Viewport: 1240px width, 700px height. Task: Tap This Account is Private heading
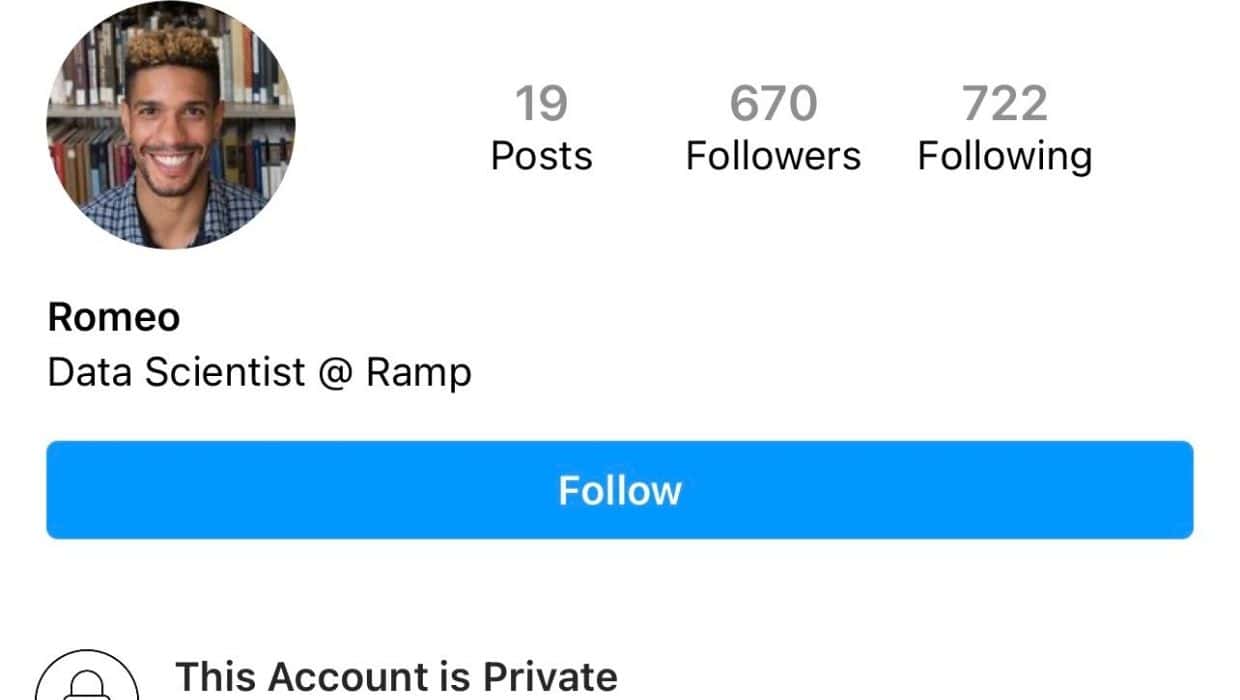click(x=397, y=677)
